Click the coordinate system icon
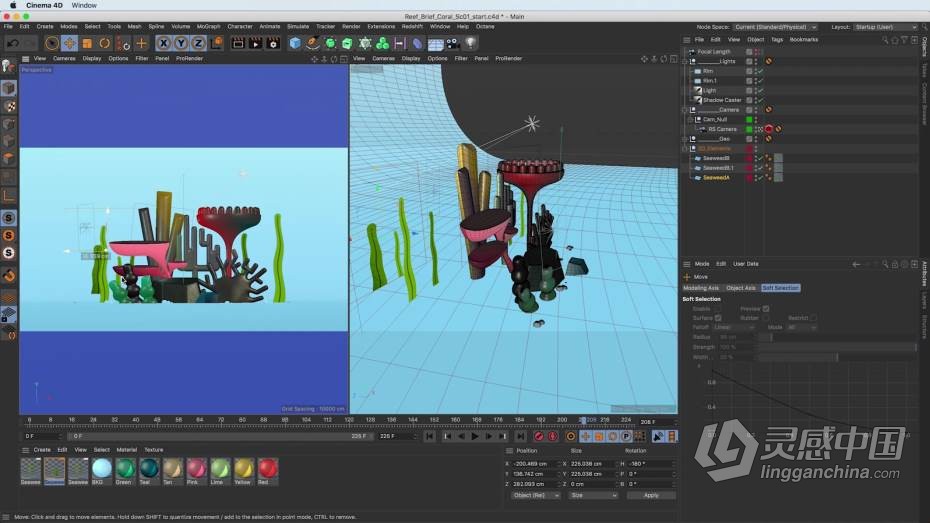This screenshot has height=523, width=930. [216, 43]
